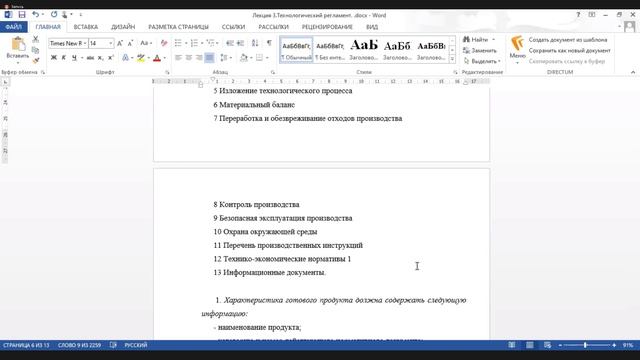Undo last action in quick access toolbar
This screenshot has width=640, height=360.
(36, 15)
